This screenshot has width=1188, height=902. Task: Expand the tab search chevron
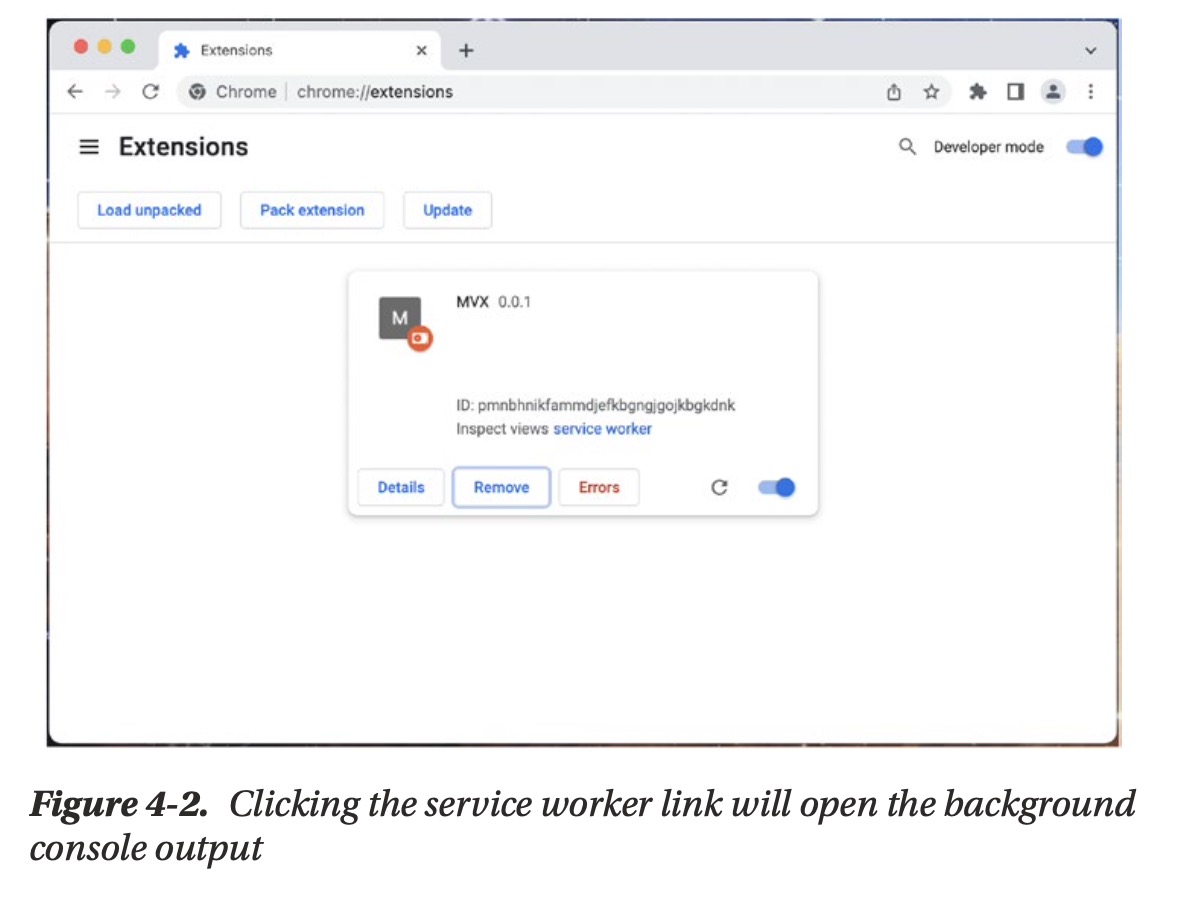[1090, 50]
